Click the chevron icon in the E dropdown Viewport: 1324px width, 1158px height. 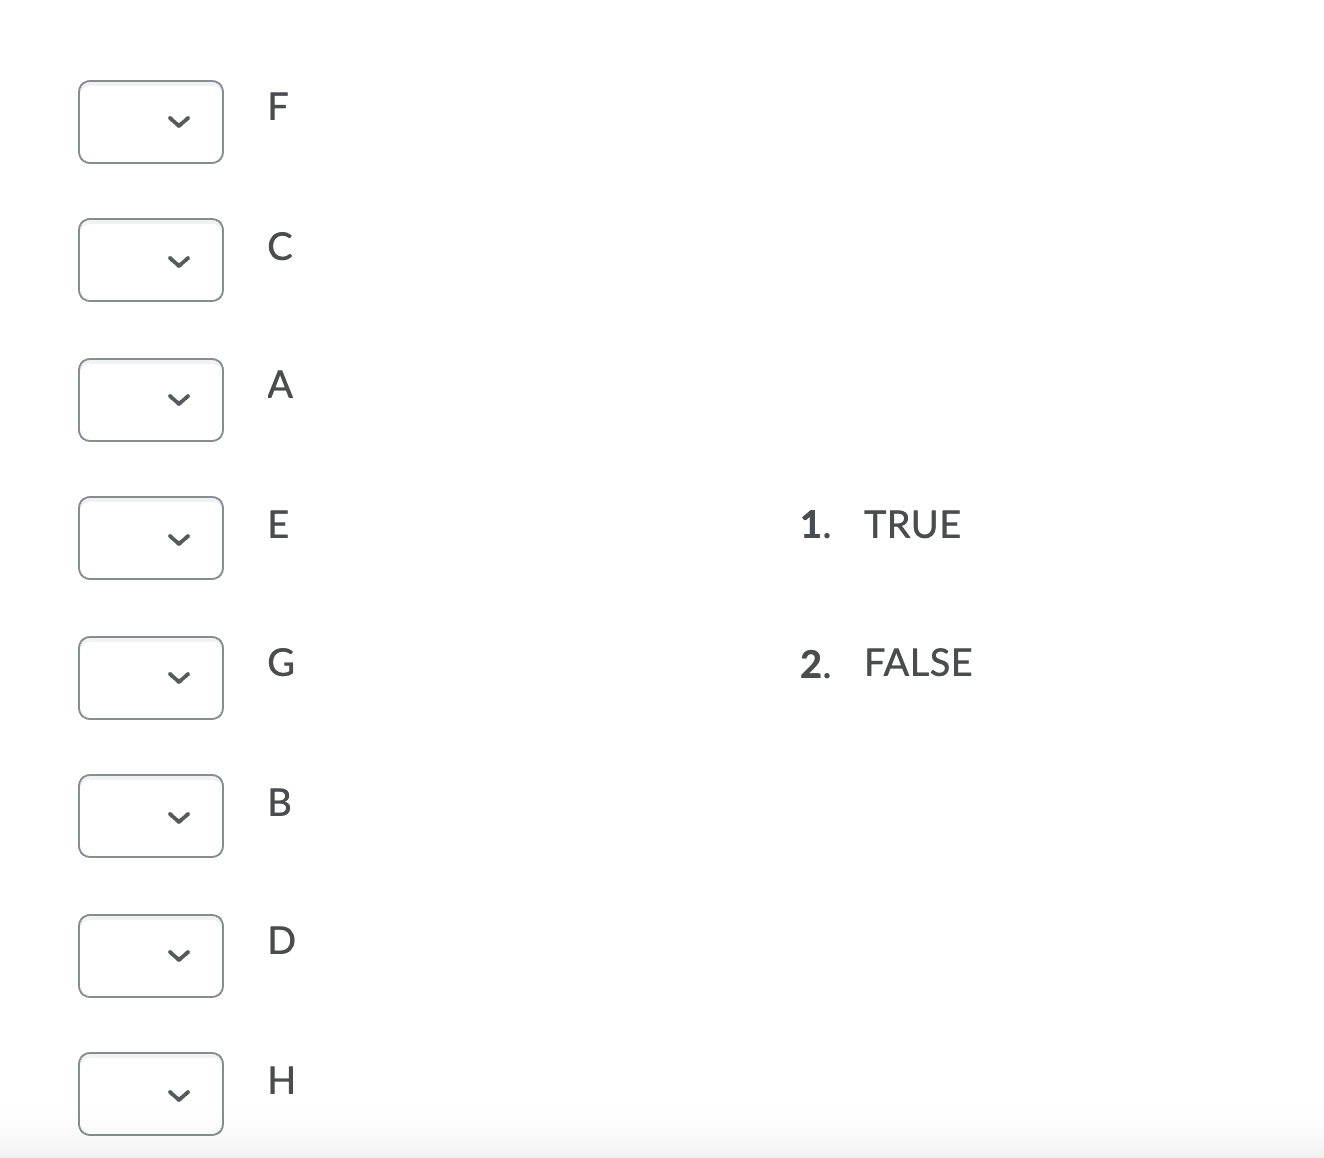pyautogui.click(x=179, y=538)
